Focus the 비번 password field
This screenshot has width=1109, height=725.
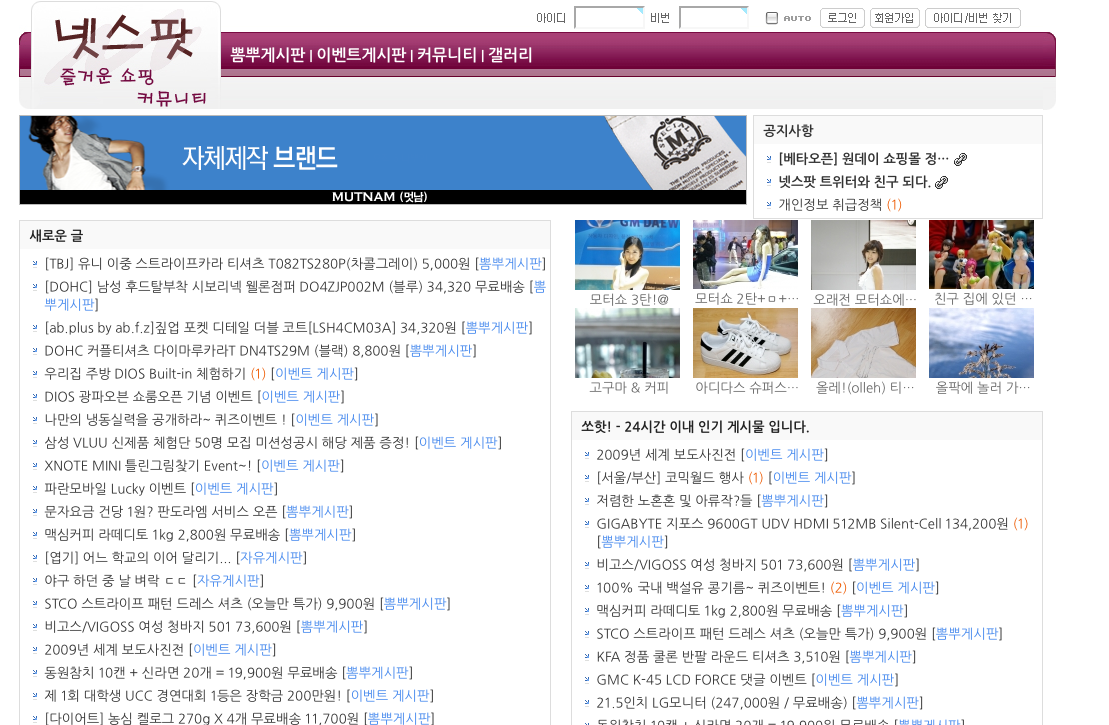pyautogui.click(x=714, y=18)
